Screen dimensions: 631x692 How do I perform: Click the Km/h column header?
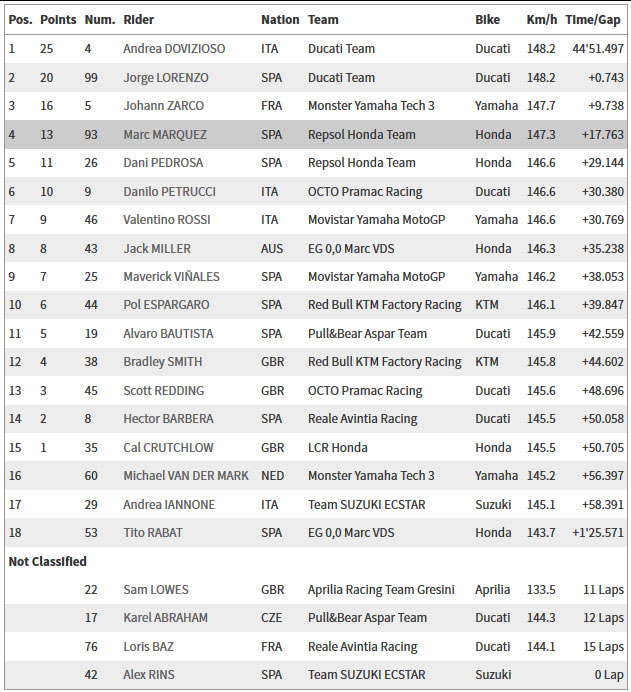click(x=542, y=20)
